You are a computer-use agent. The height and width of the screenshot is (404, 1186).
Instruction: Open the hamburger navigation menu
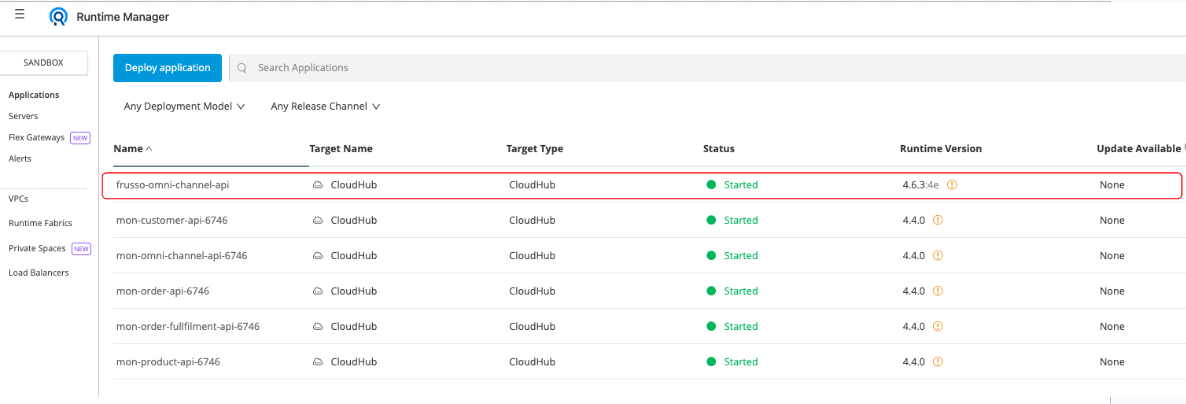click(20, 15)
